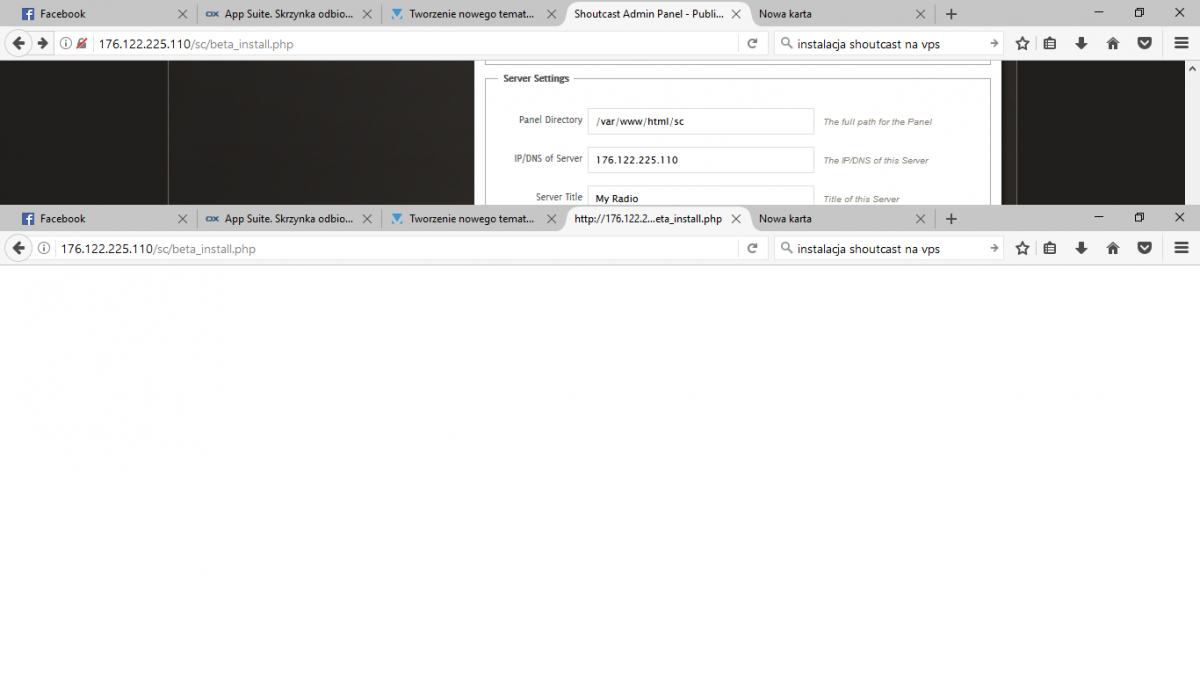The height and width of the screenshot is (675, 1200).
Task: Close Shoutcast Admin Panel tab
Action: (x=736, y=14)
